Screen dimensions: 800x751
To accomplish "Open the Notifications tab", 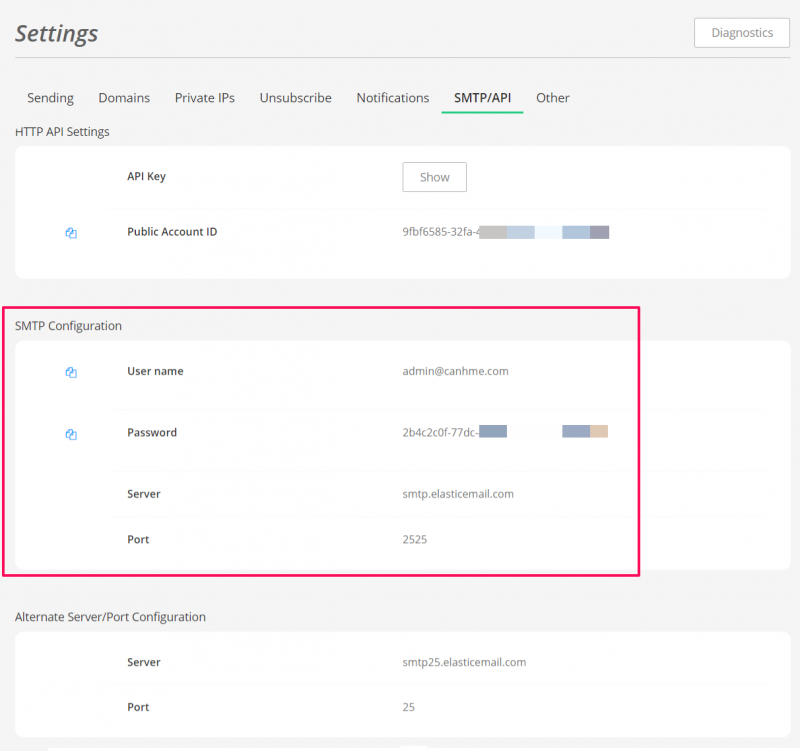I will tap(392, 97).
